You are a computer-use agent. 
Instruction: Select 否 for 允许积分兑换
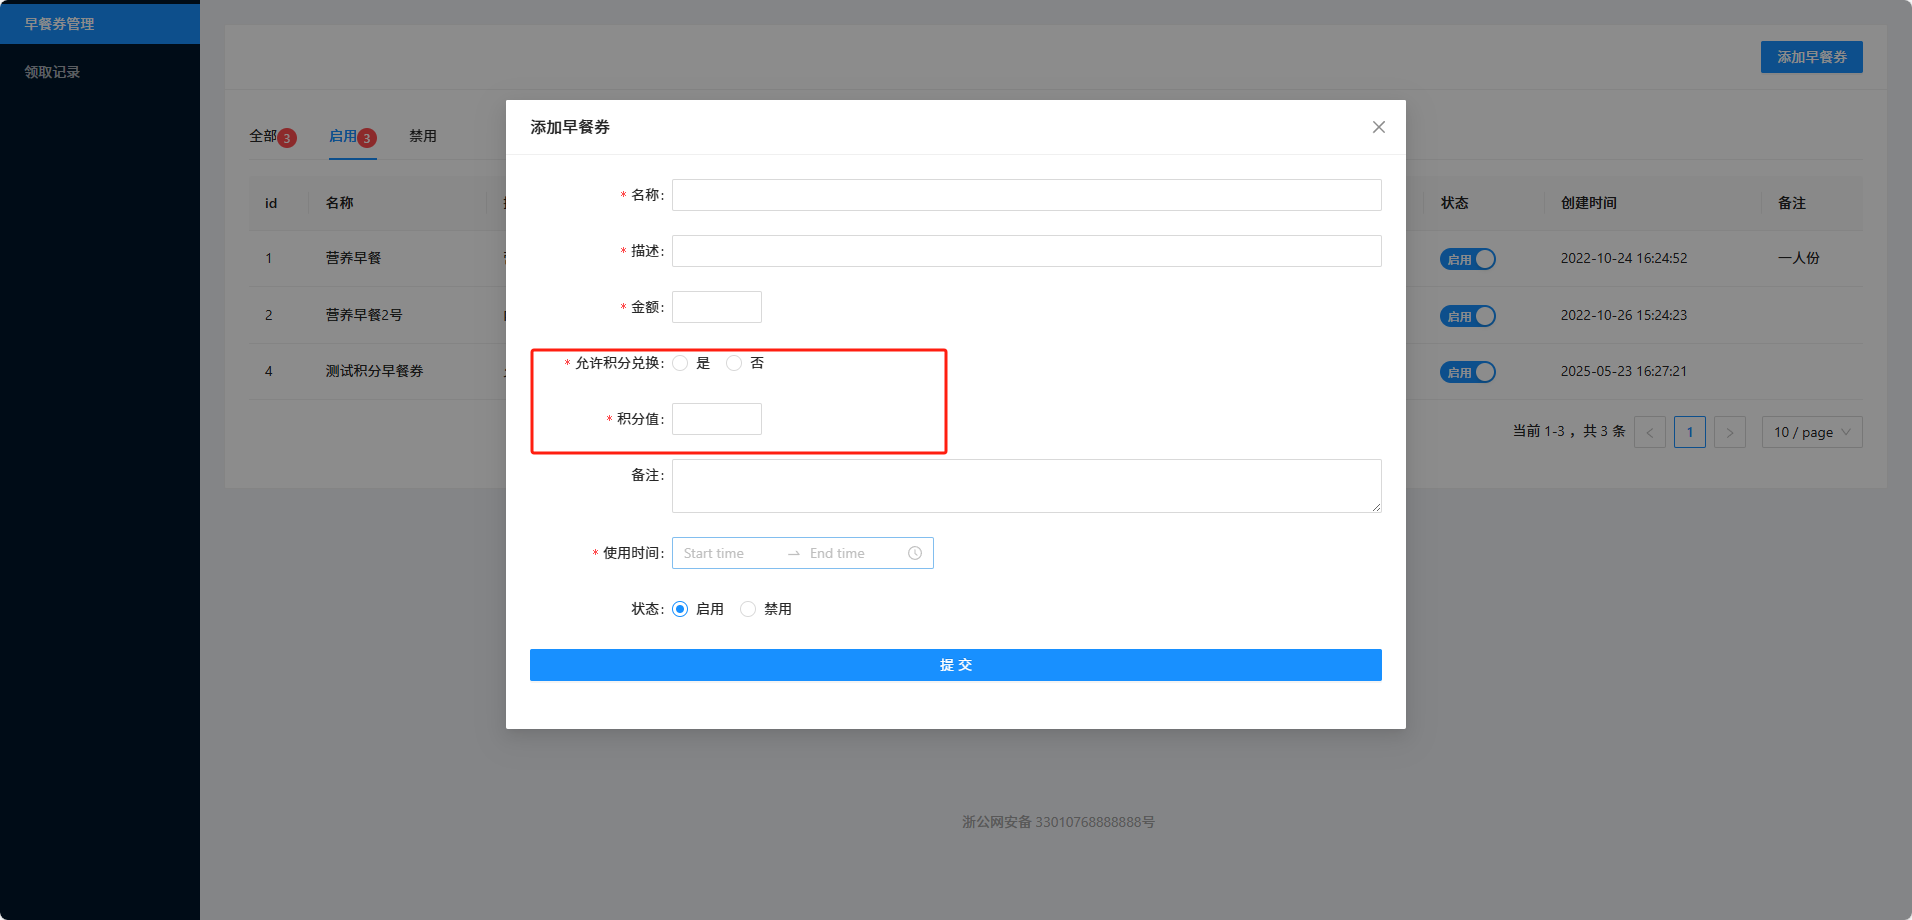tap(734, 363)
